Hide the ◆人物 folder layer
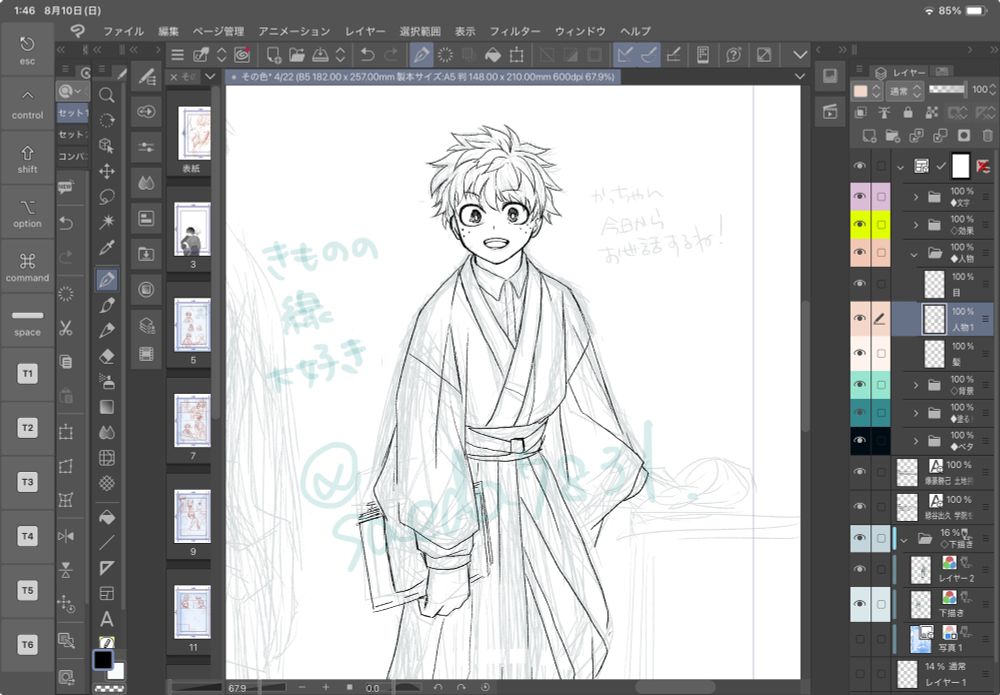The width and height of the screenshot is (1000, 695). pyautogui.click(x=860, y=252)
